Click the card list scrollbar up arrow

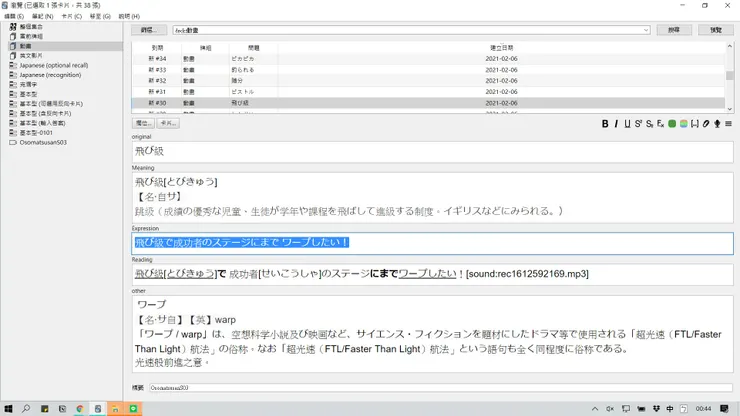(x=730, y=46)
